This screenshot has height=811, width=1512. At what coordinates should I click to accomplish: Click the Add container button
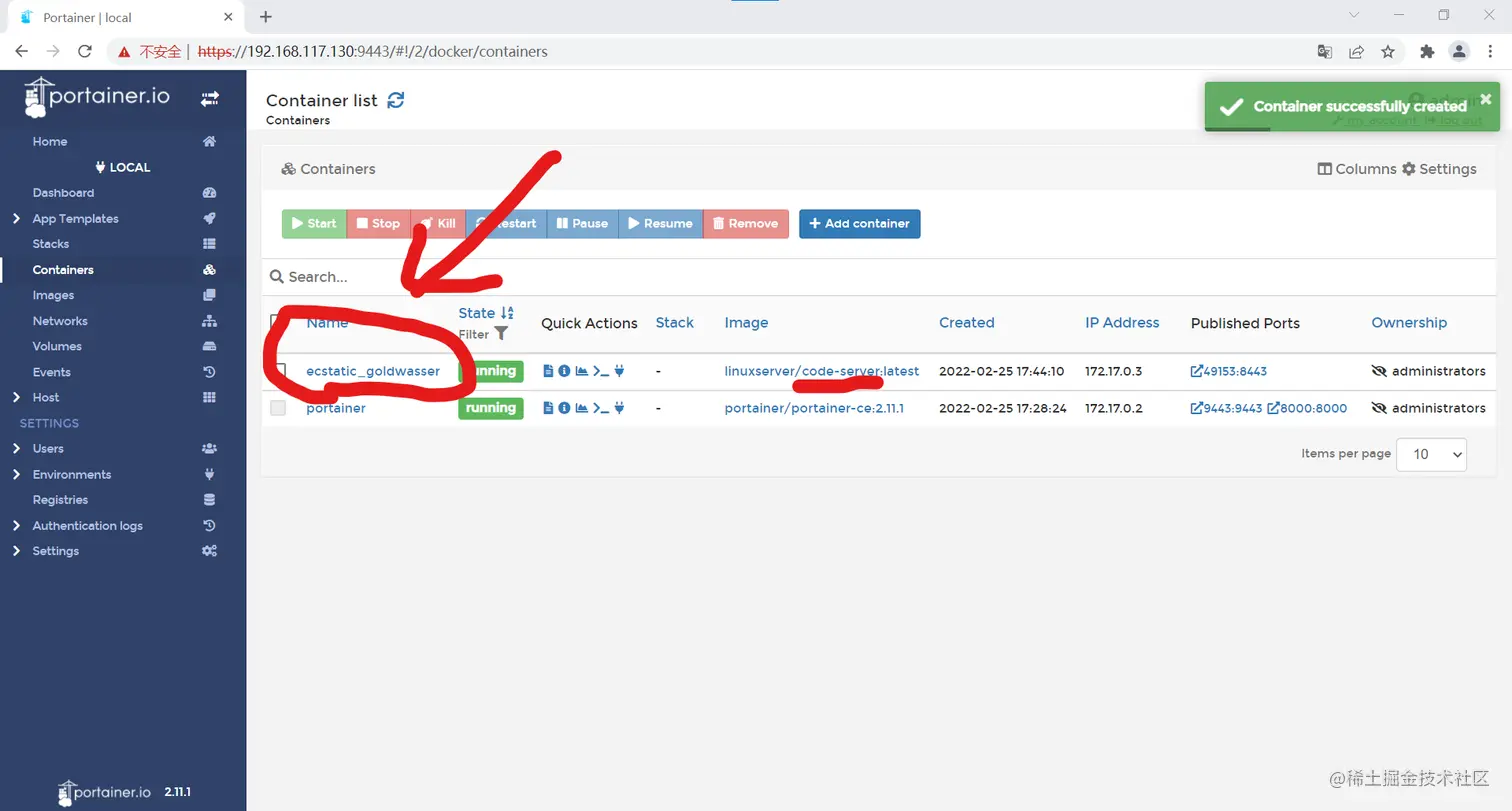(x=859, y=224)
